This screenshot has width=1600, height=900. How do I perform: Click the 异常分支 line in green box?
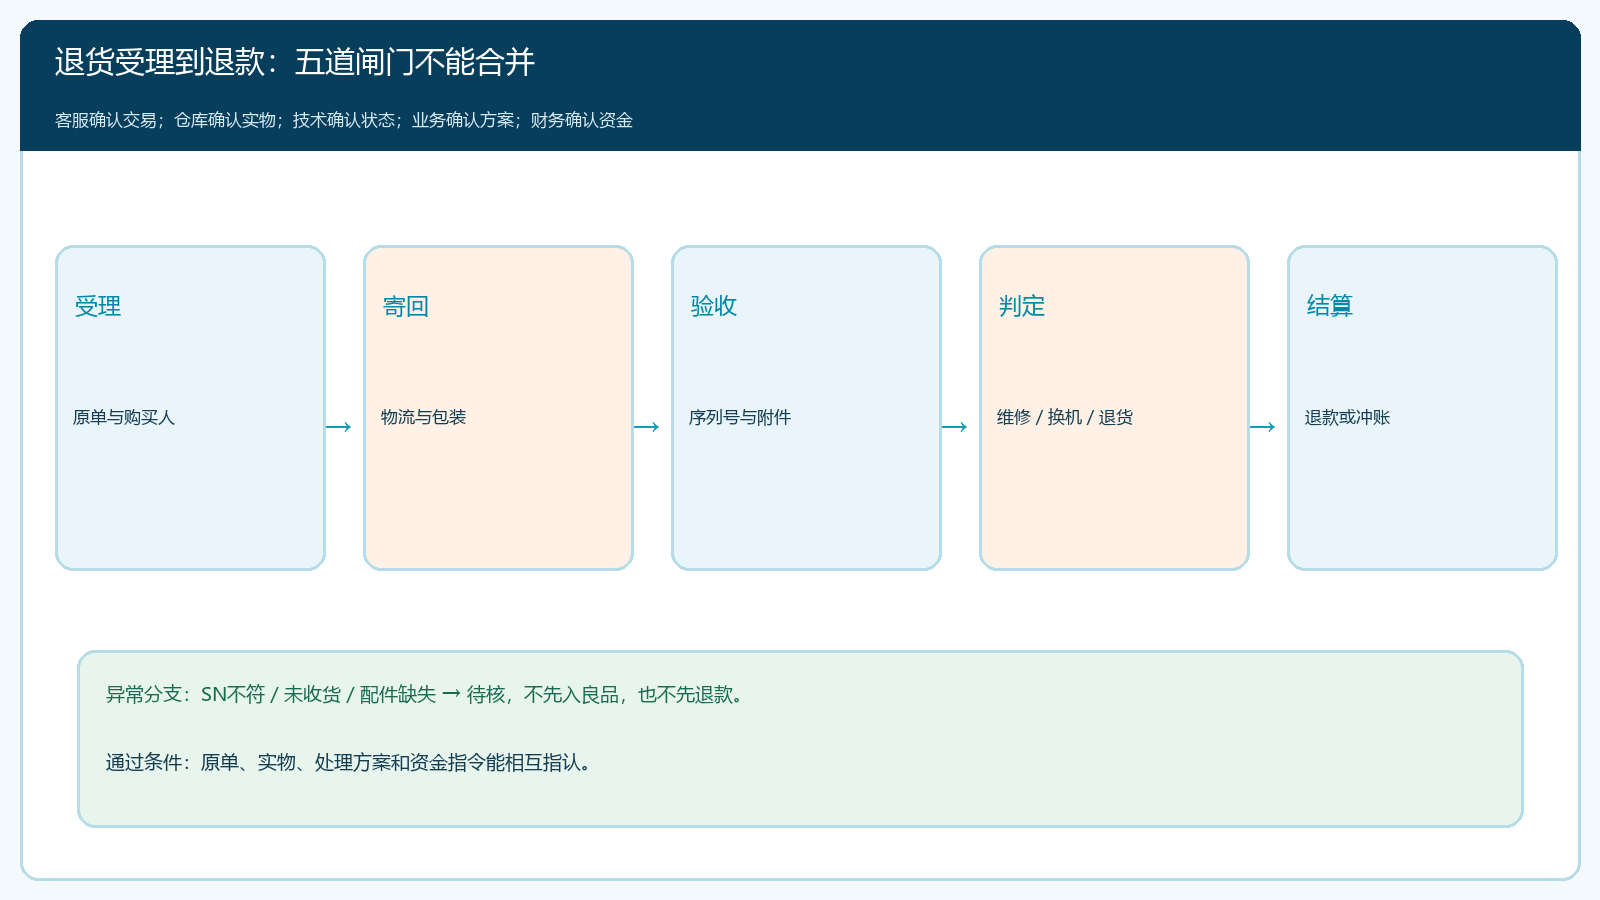426,694
